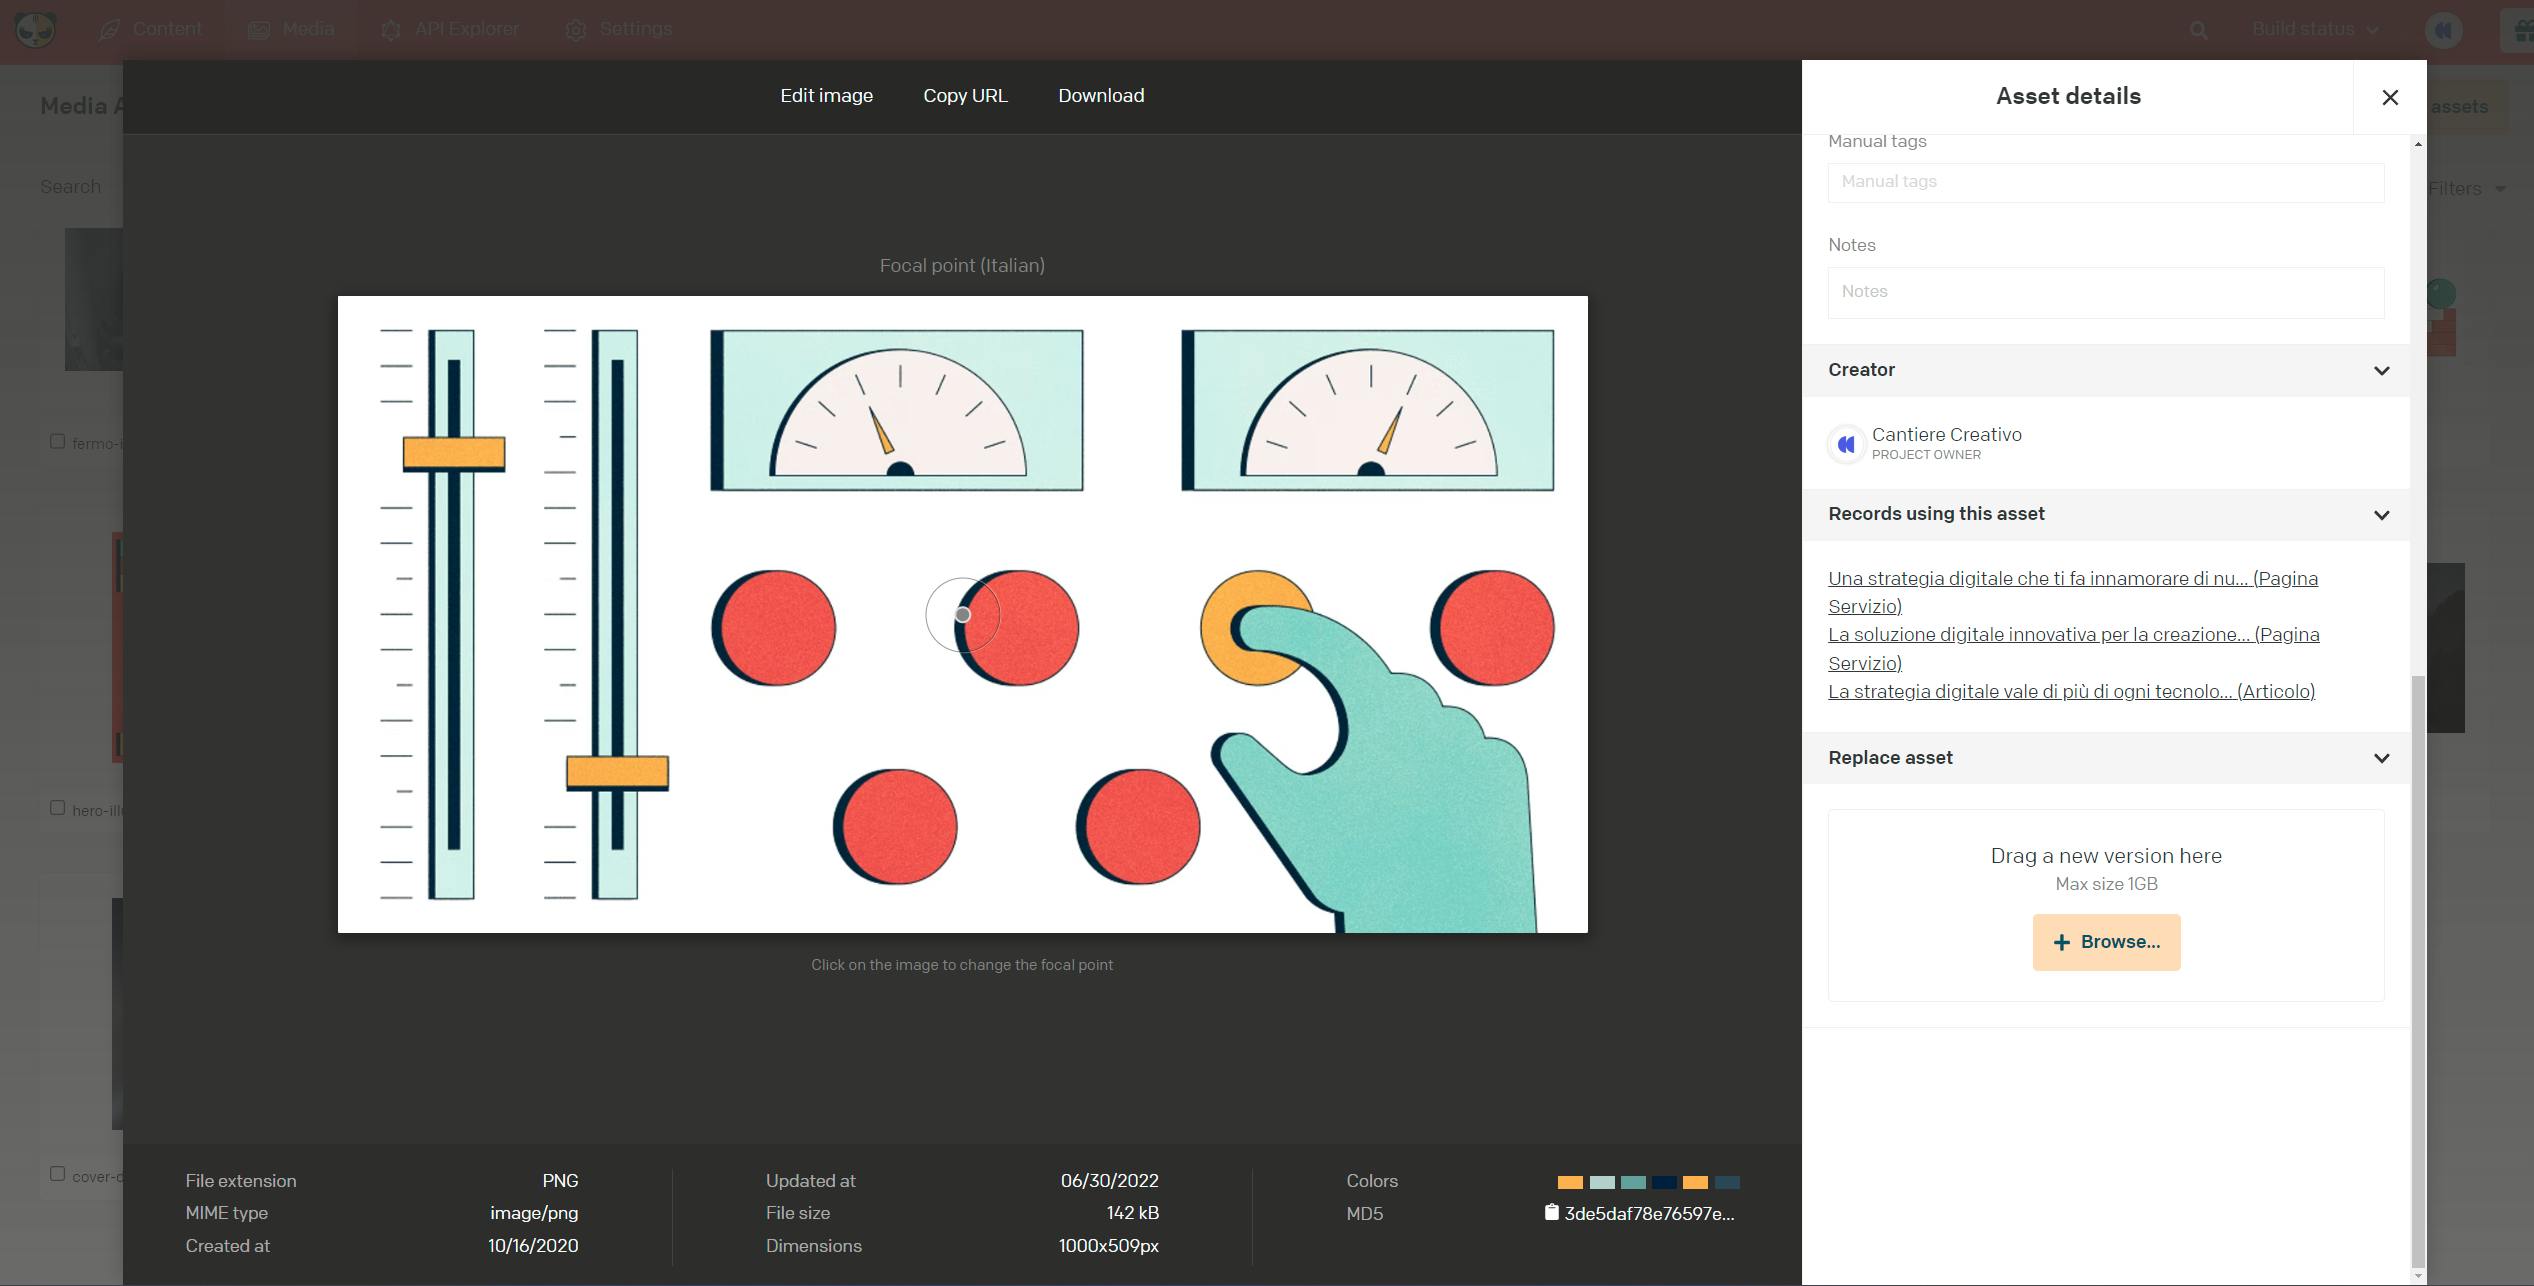The height and width of the screenshot is (1286, 2534).
Task: Click Browse to upload a new version
Action: (x=2106, y=942)
